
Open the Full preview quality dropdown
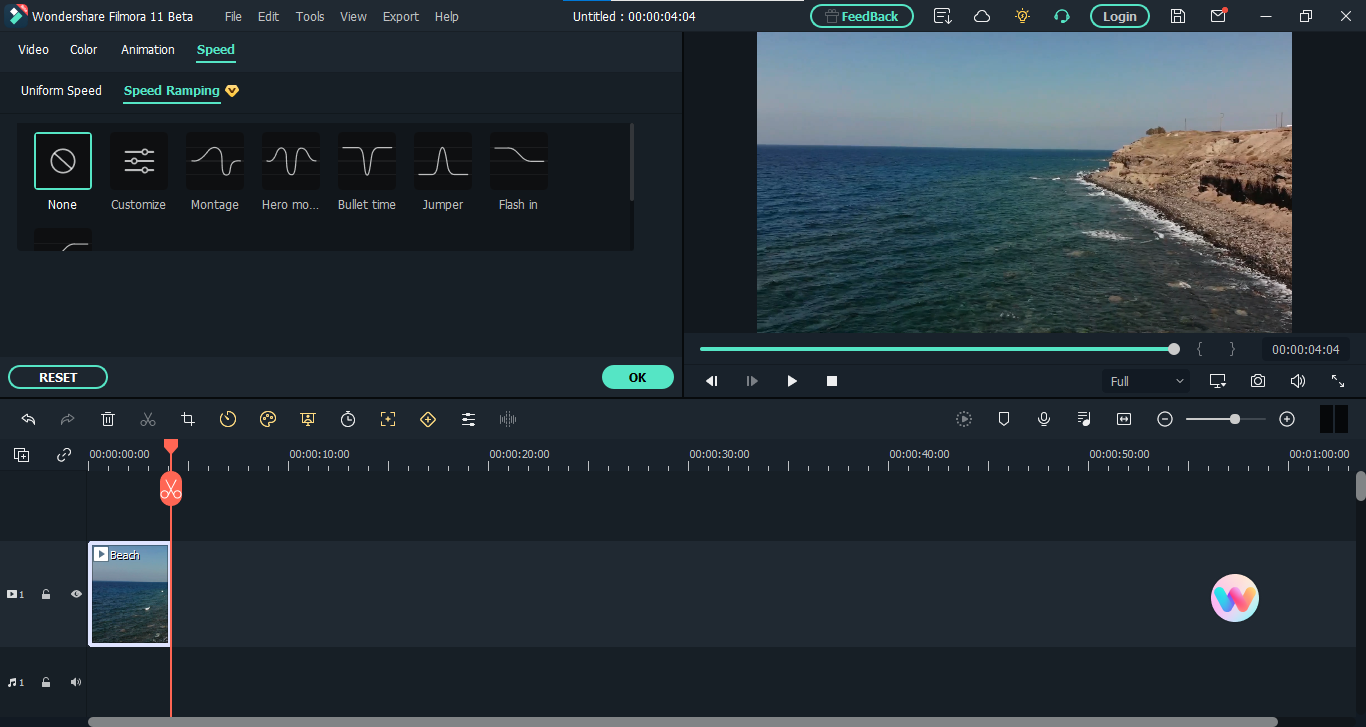[1147, 381]
